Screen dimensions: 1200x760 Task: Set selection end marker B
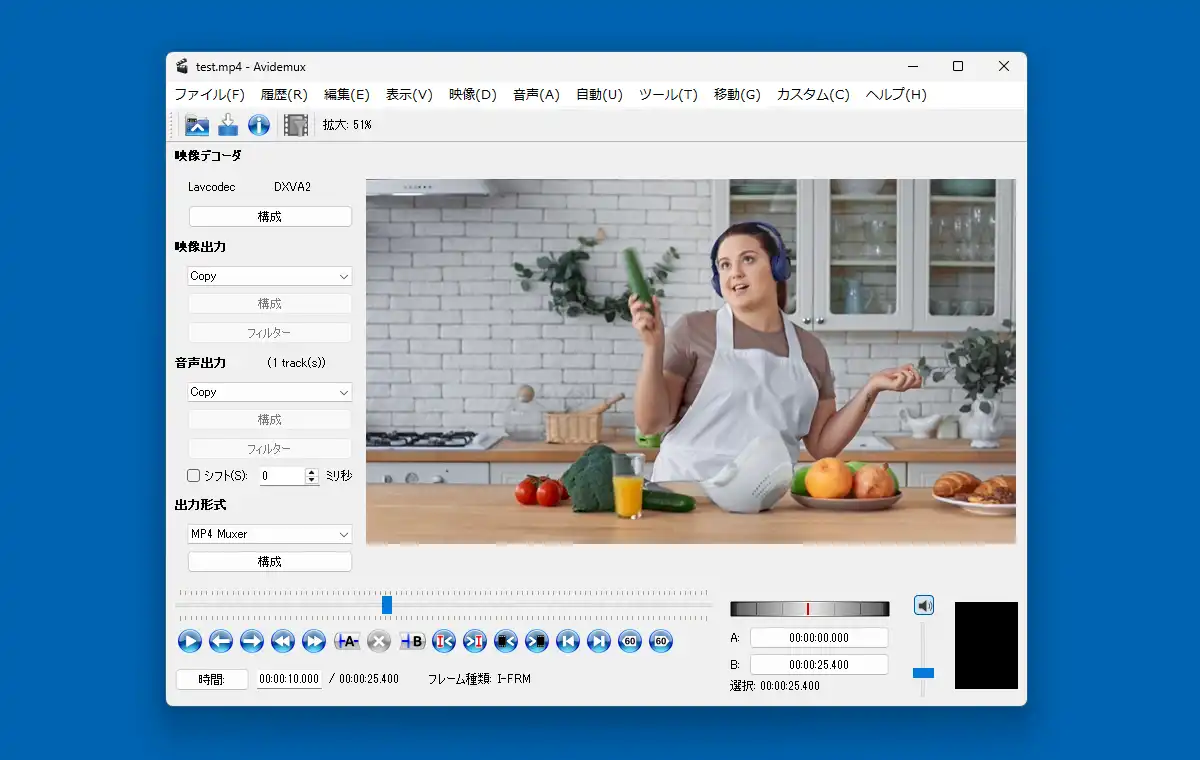[x=412, y=642]
